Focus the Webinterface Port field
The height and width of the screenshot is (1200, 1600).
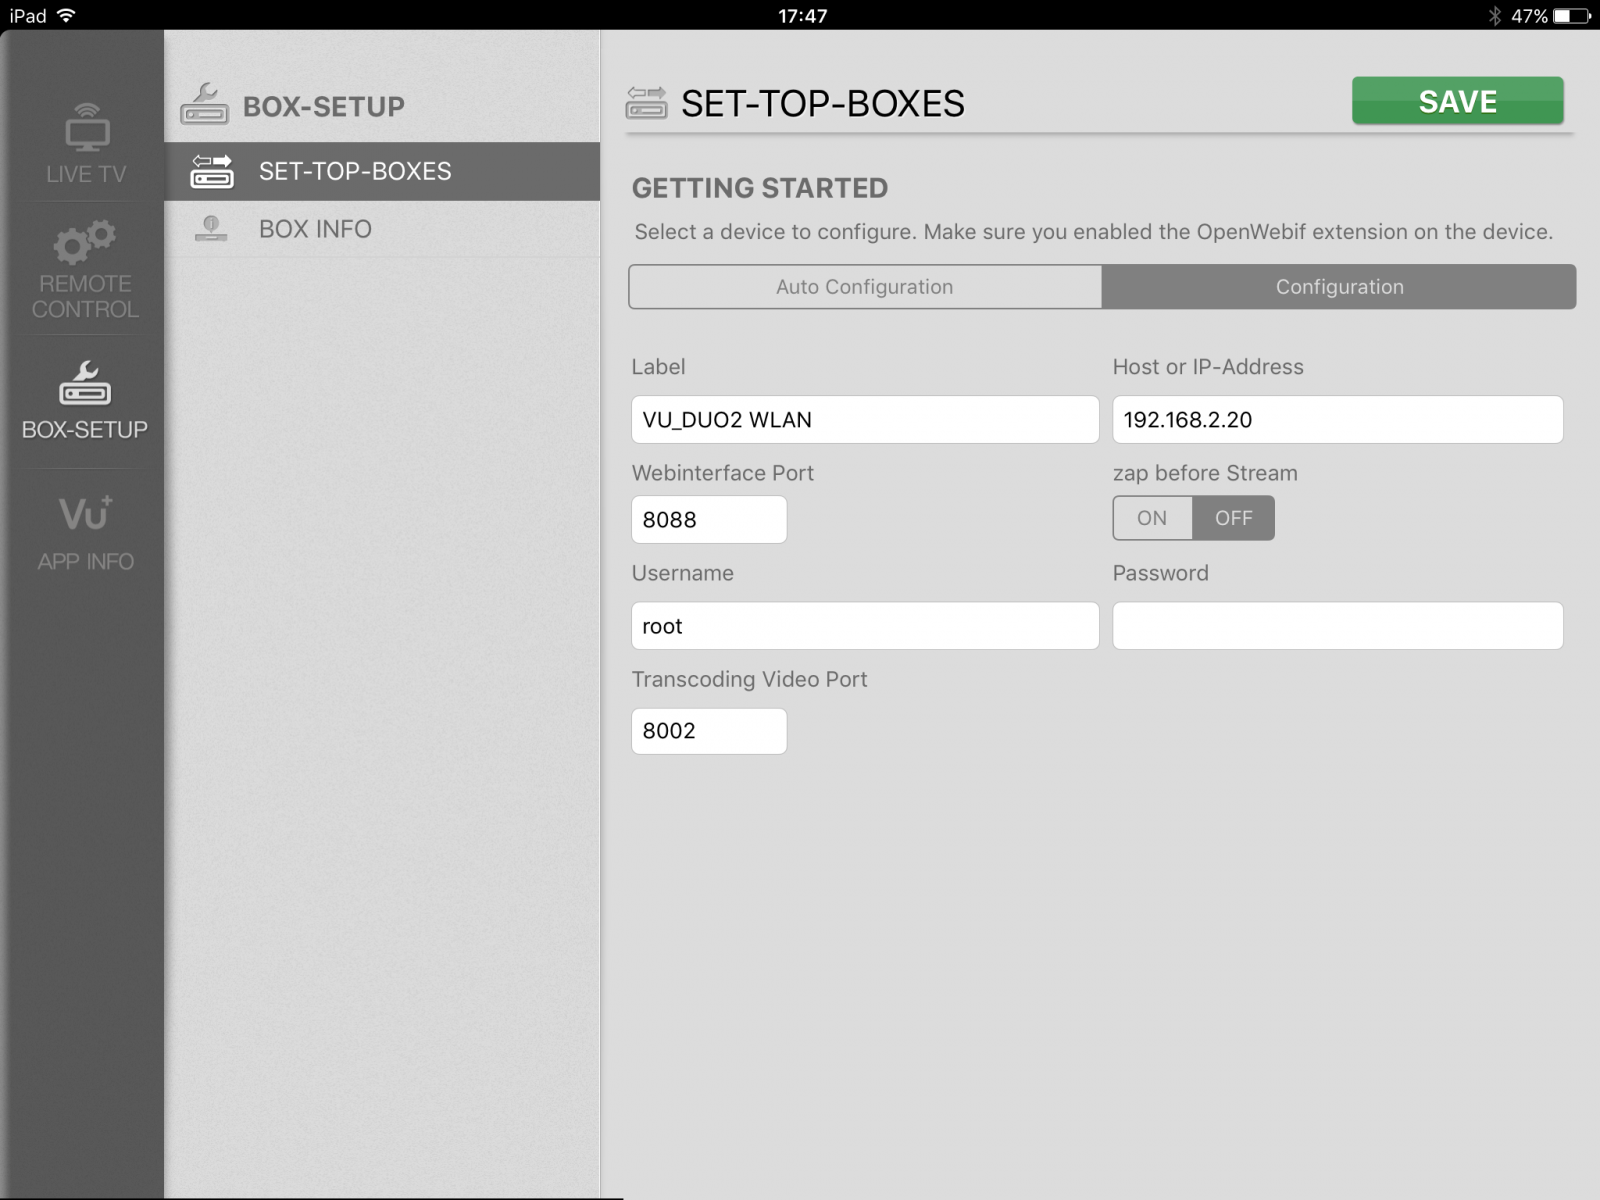coord(708,520)
